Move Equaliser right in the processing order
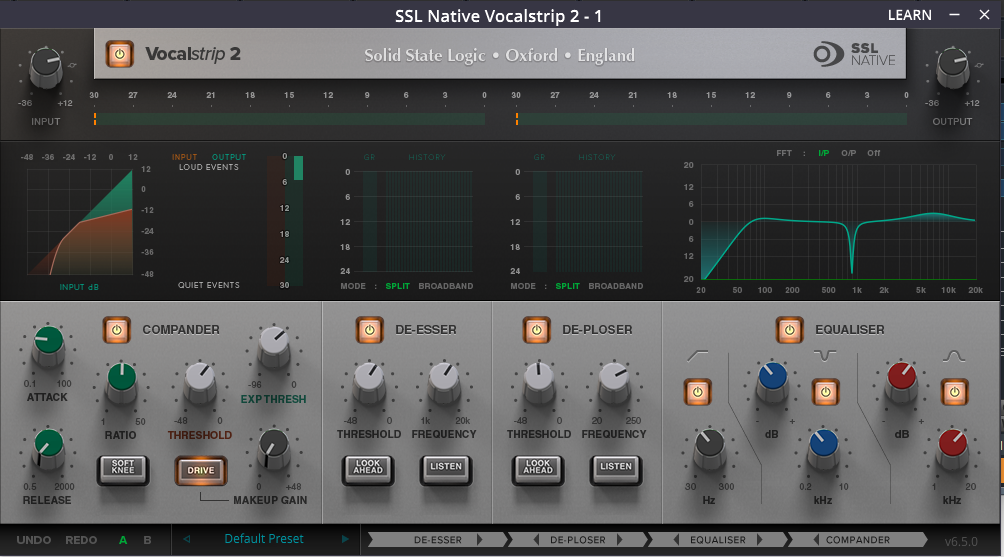 click(x=760, y=540)
